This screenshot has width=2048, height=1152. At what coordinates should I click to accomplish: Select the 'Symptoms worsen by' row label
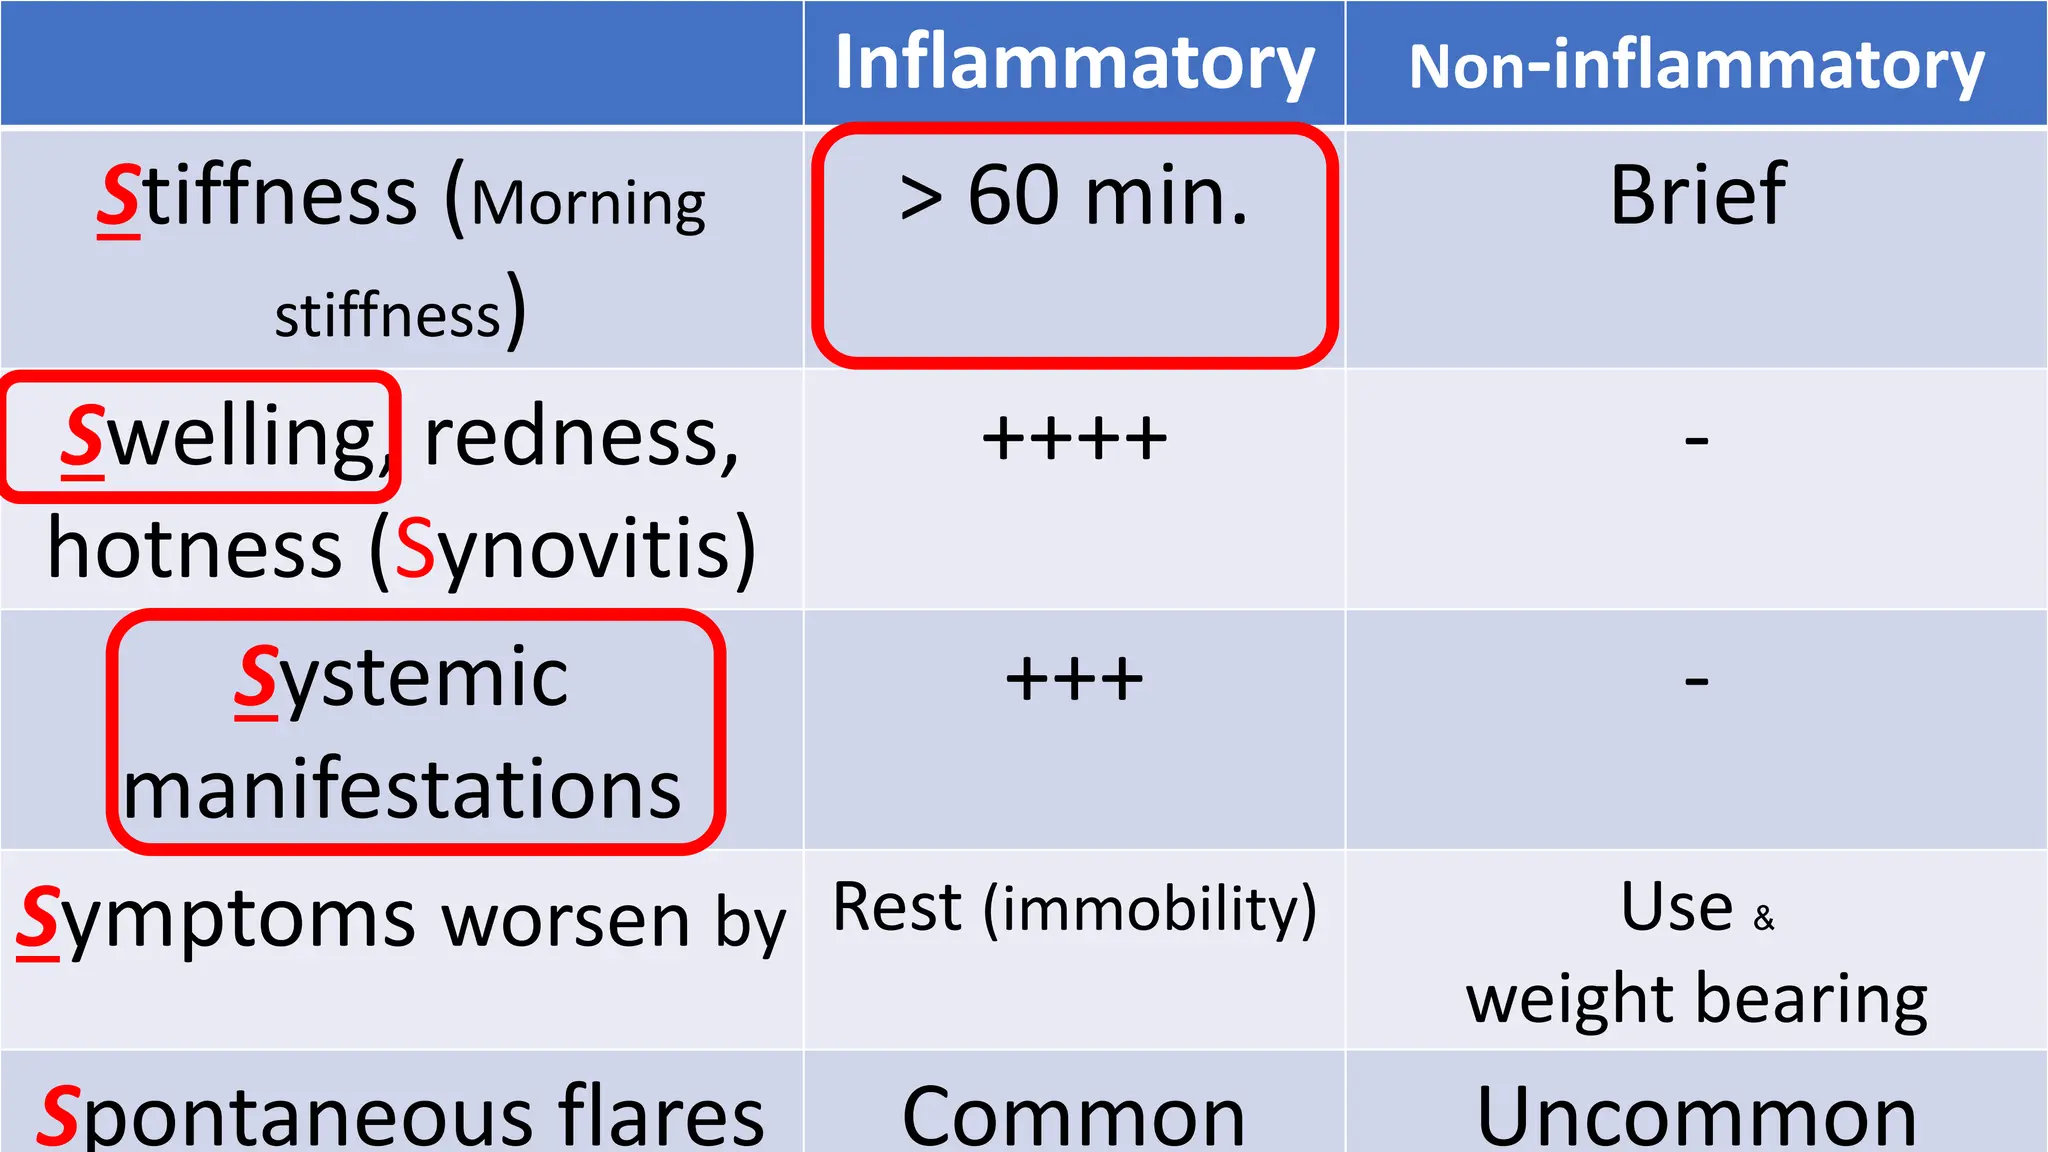[x=401, y=920]
